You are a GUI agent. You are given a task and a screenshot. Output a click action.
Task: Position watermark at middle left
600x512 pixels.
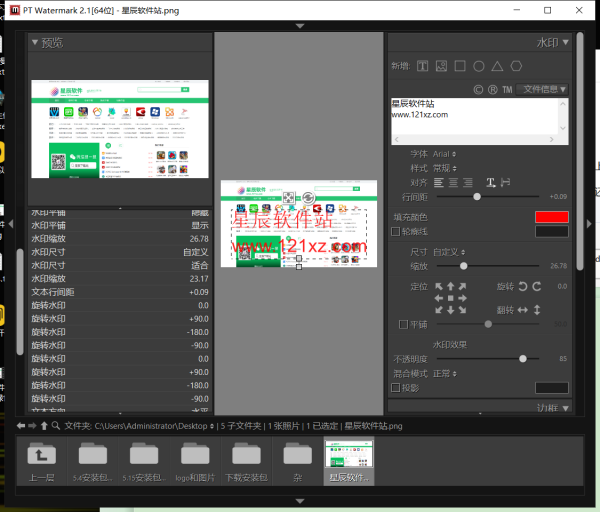pyautogui.click(x=439, y=298)
